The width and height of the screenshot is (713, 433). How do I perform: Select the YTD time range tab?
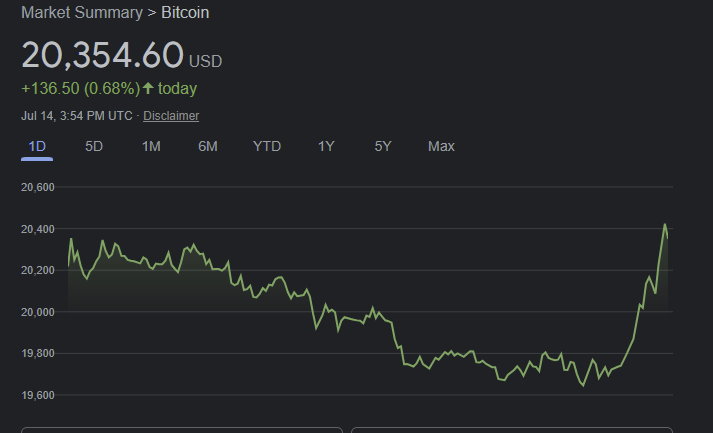click(x=267, y=146)
